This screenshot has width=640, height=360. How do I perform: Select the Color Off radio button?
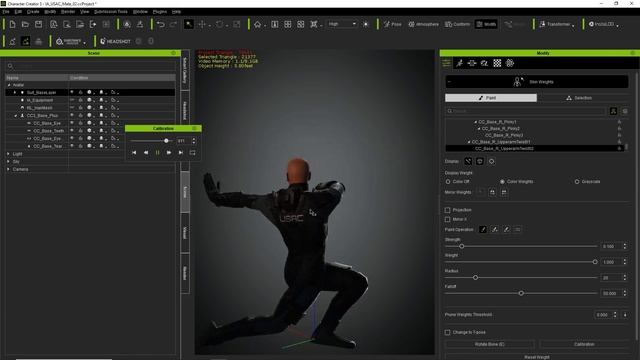click(x=448, y=182)
